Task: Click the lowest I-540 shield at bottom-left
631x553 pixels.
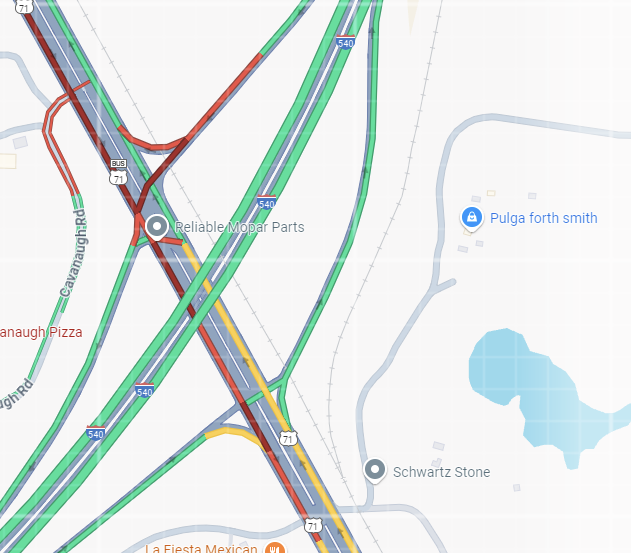Action: pyautogui.click(x=95, y=433)
